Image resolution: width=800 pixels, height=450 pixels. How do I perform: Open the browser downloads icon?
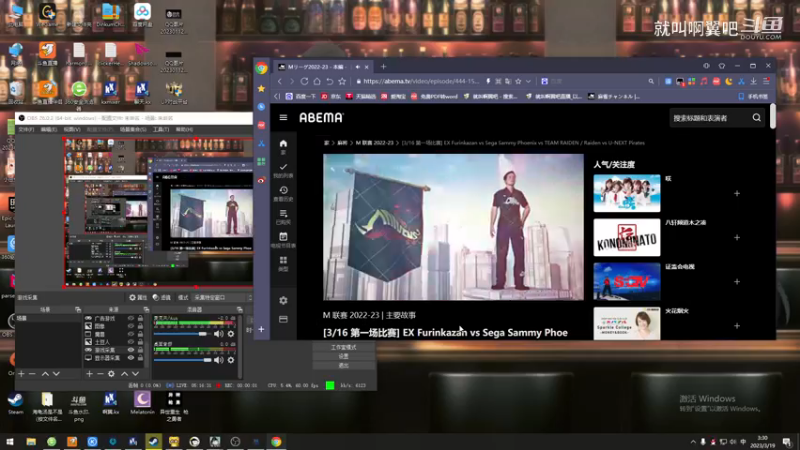754,81
